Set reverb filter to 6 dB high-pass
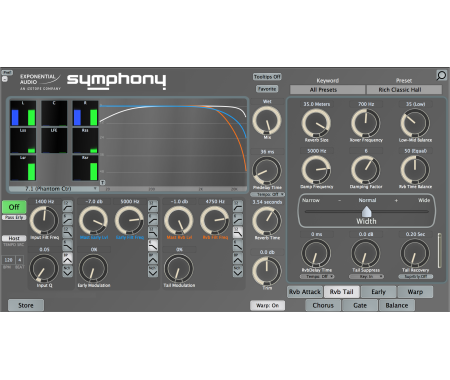 click(238, 219)
